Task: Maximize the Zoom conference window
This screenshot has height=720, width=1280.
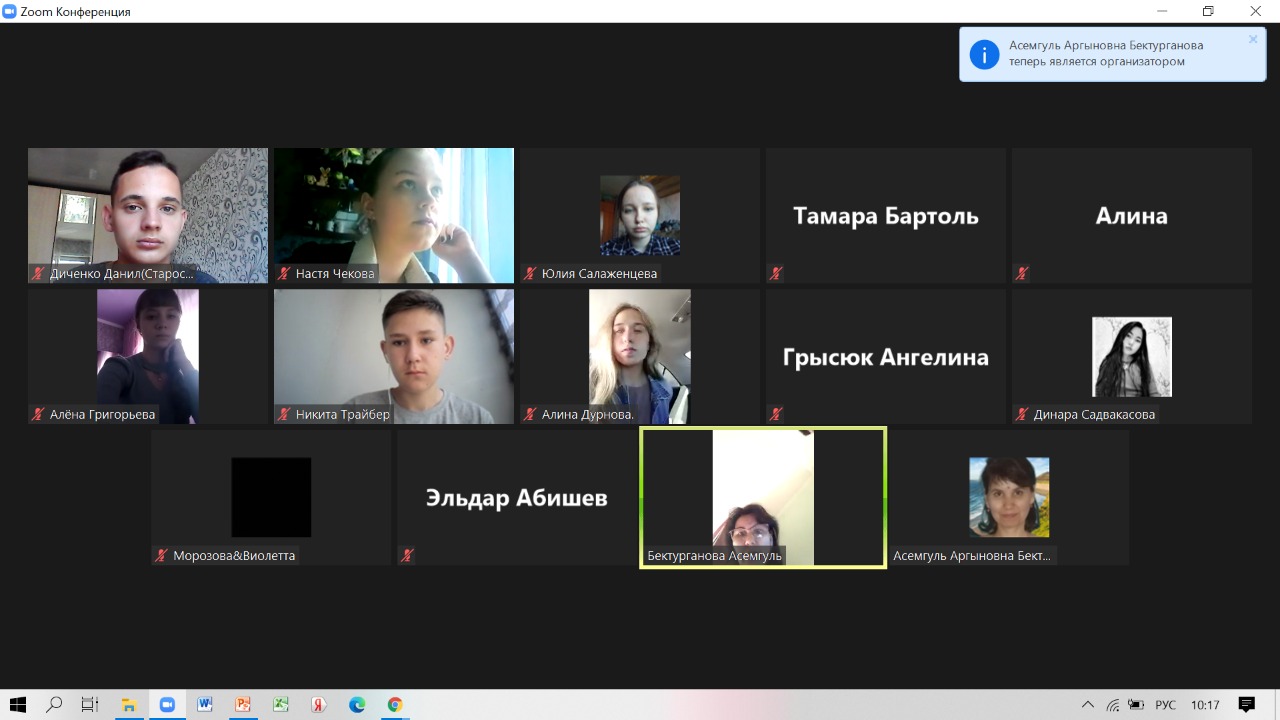Action: click(x=1208, y=11)
